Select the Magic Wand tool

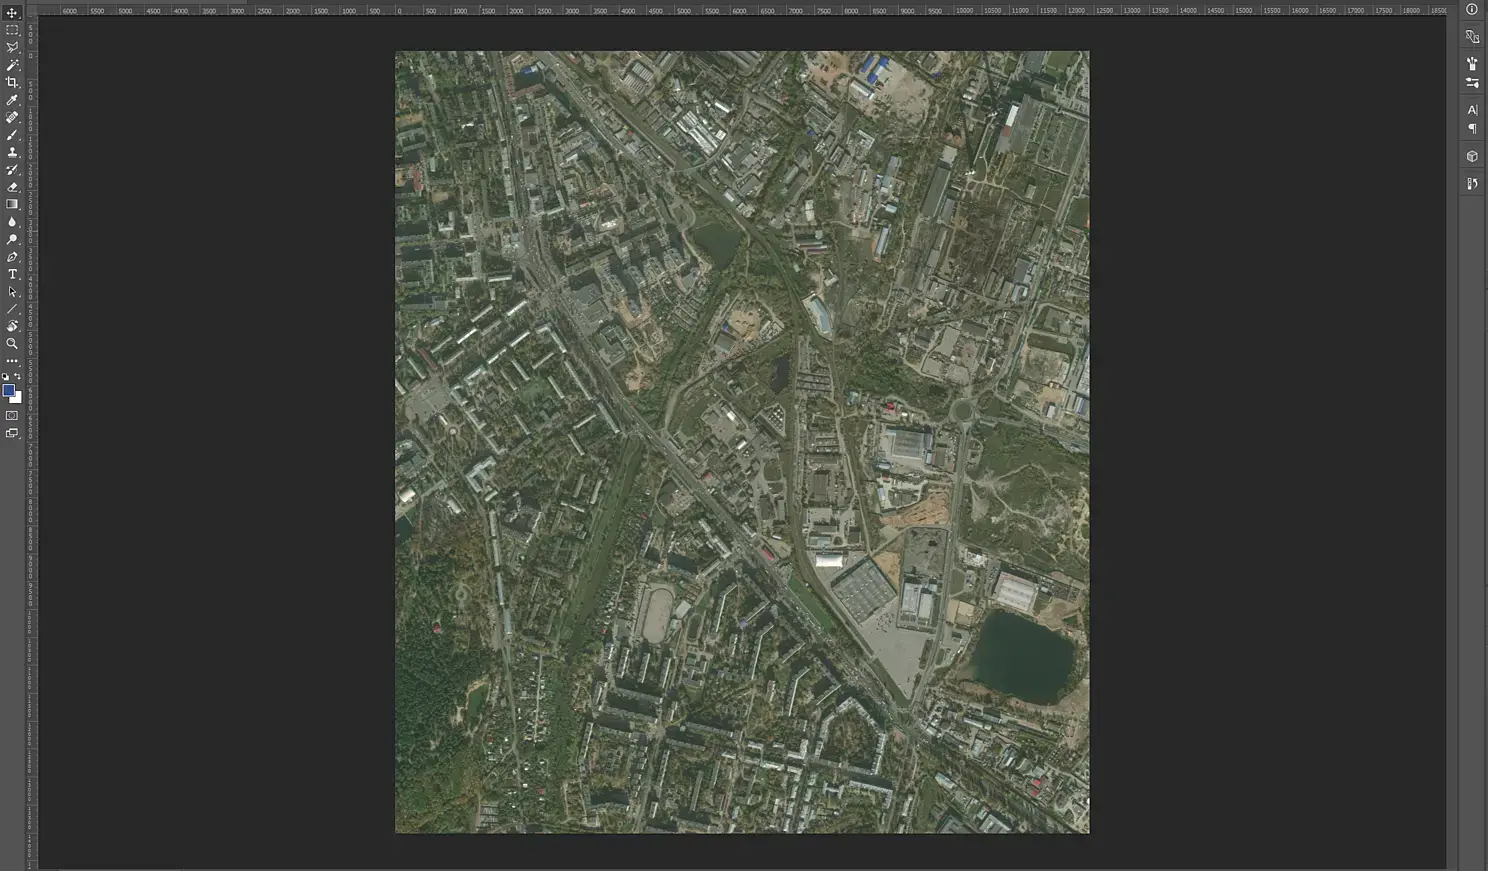(12, 65)
